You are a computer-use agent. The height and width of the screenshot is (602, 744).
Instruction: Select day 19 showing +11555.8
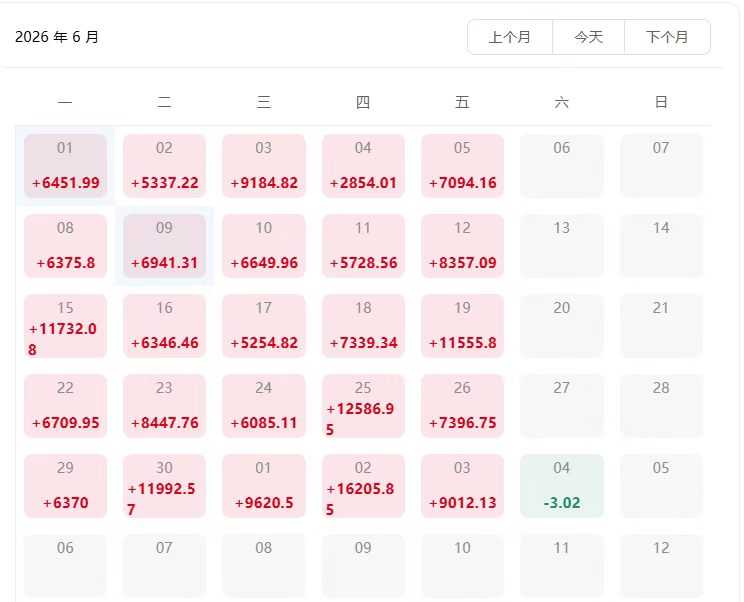pos(463,326)
